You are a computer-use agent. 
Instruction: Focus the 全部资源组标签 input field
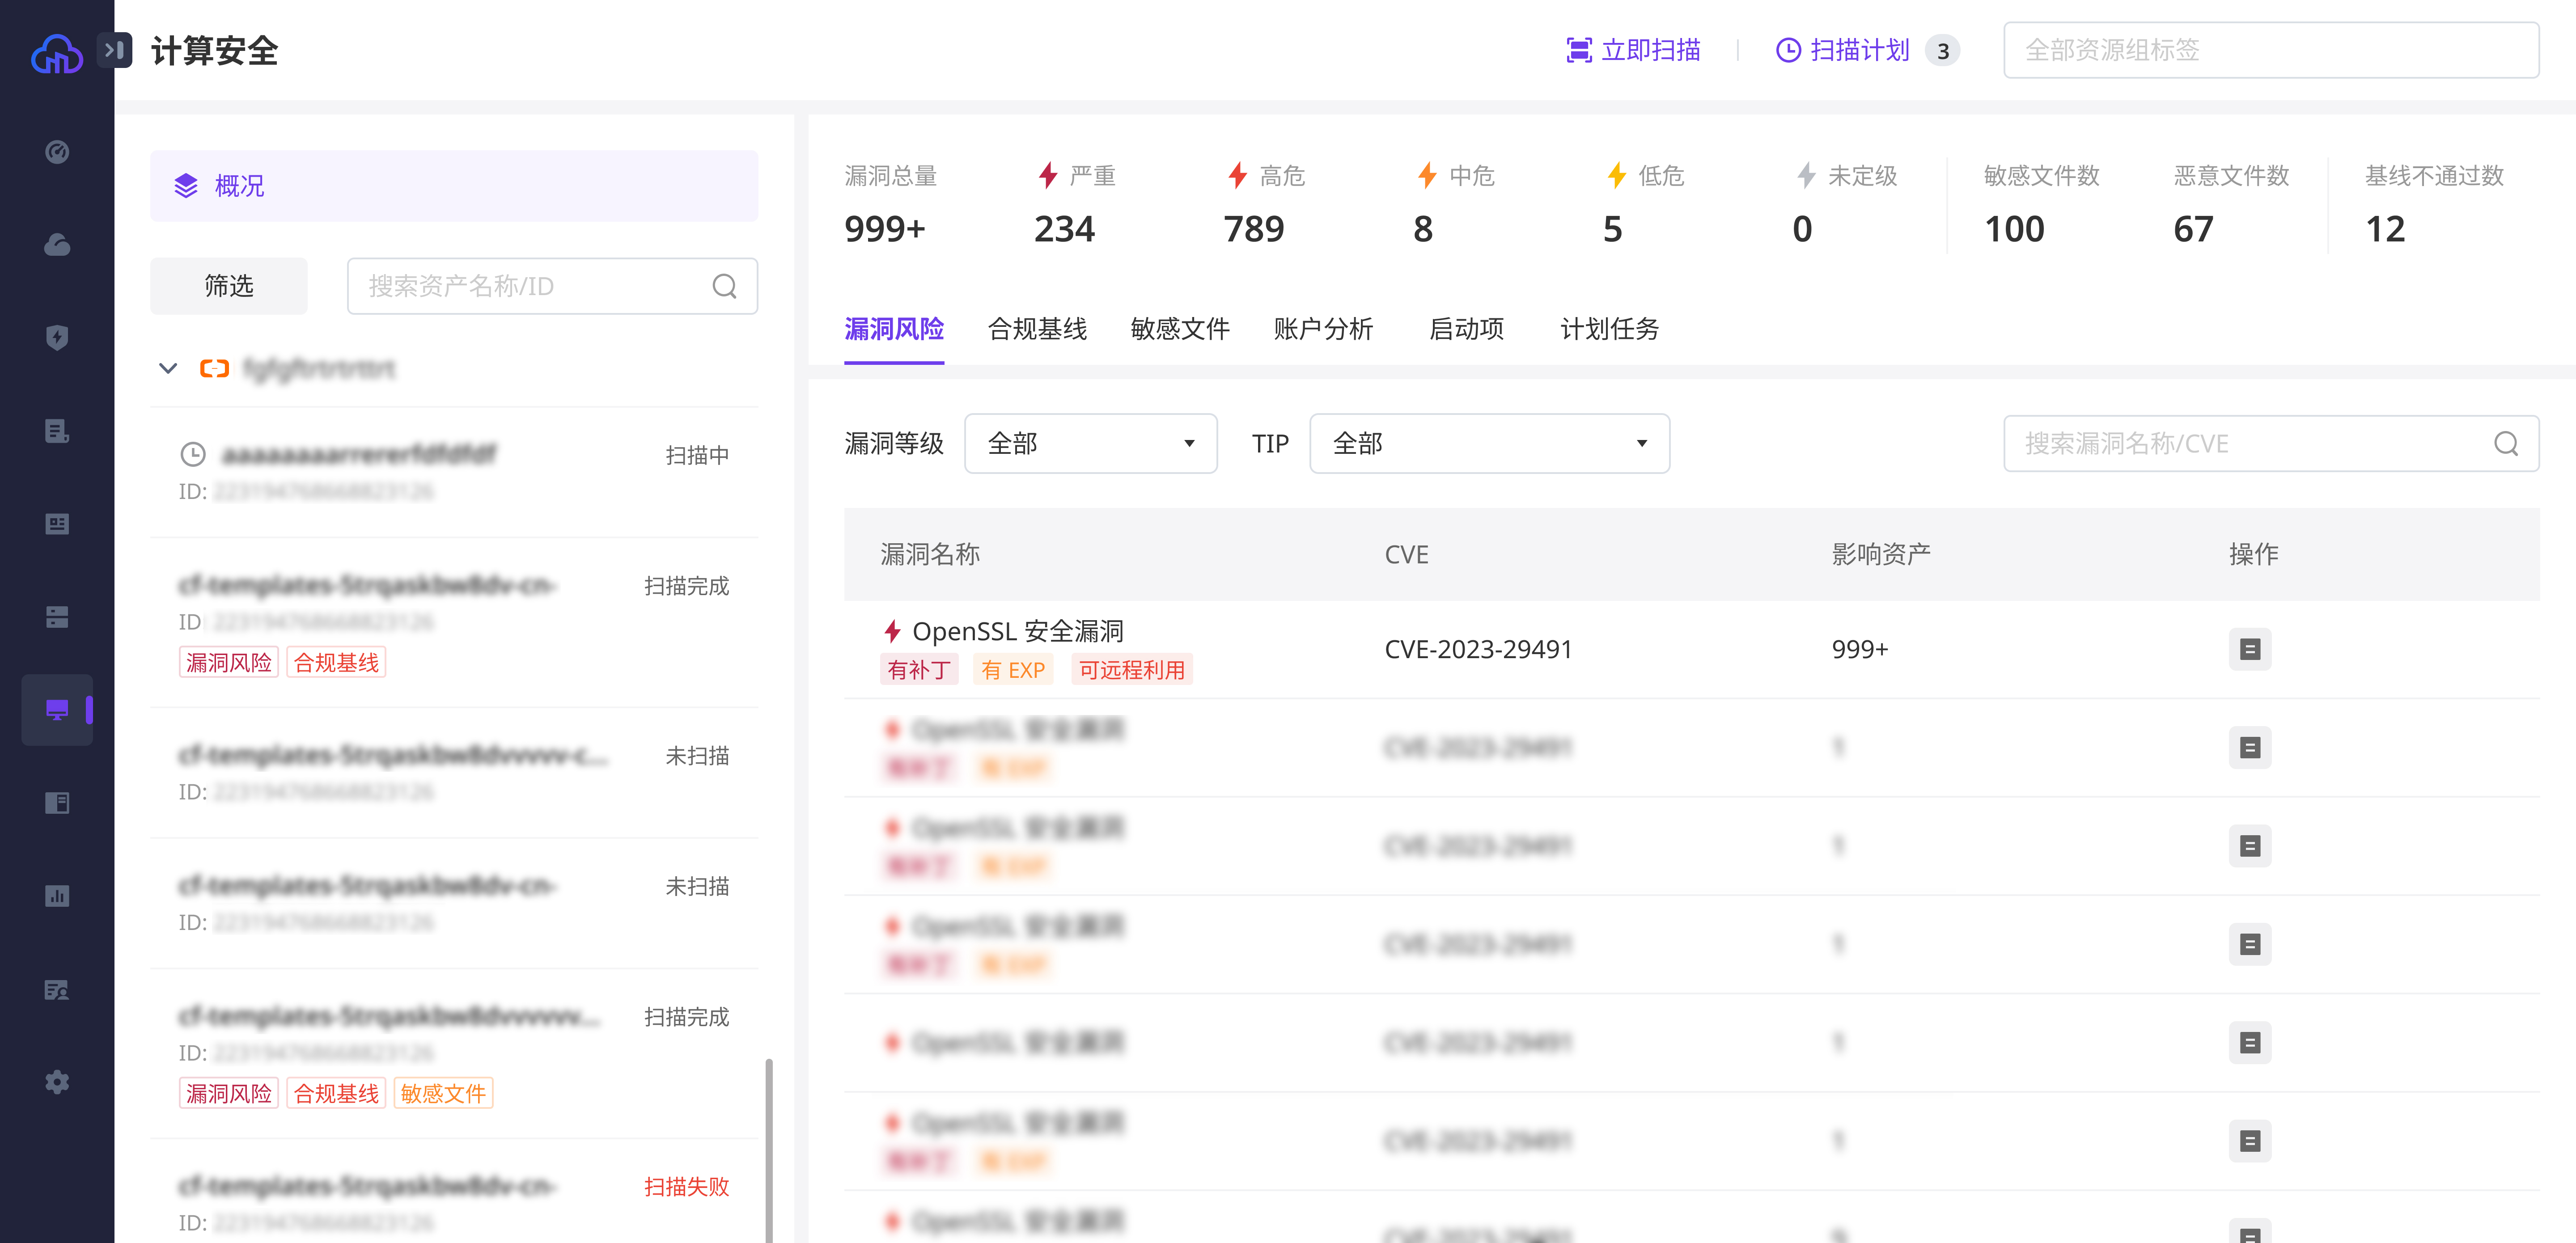(x=2271, y=50)
